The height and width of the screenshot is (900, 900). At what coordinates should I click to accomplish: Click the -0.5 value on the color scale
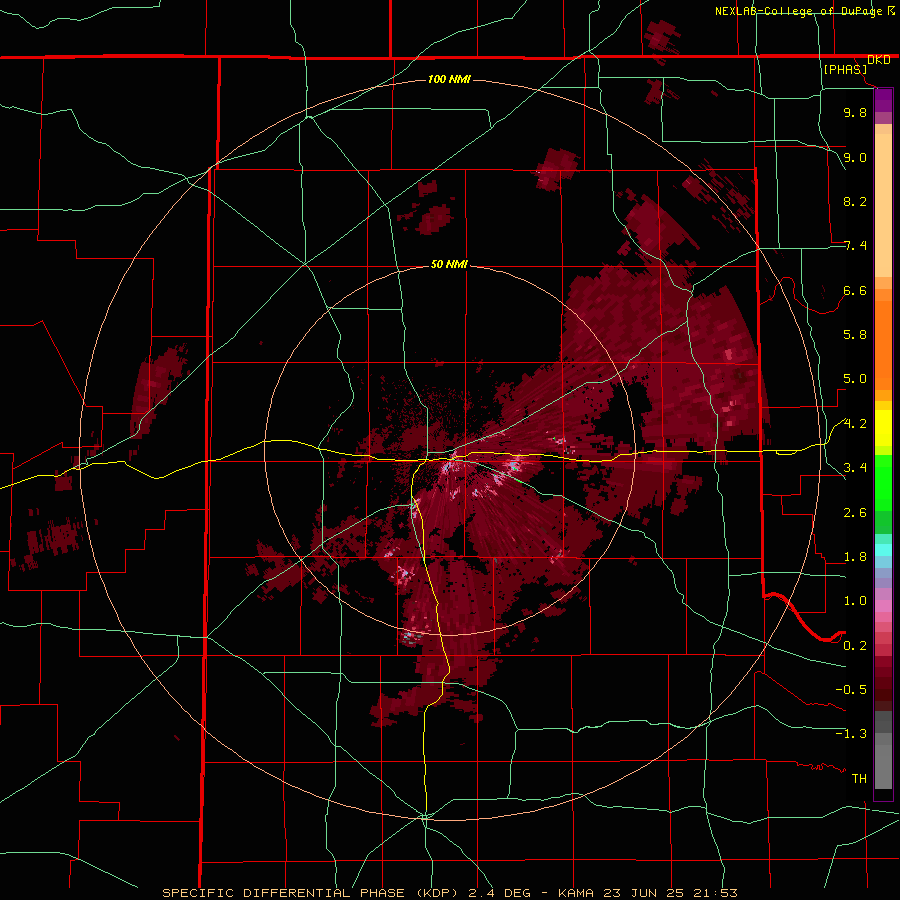pos(851,690)
